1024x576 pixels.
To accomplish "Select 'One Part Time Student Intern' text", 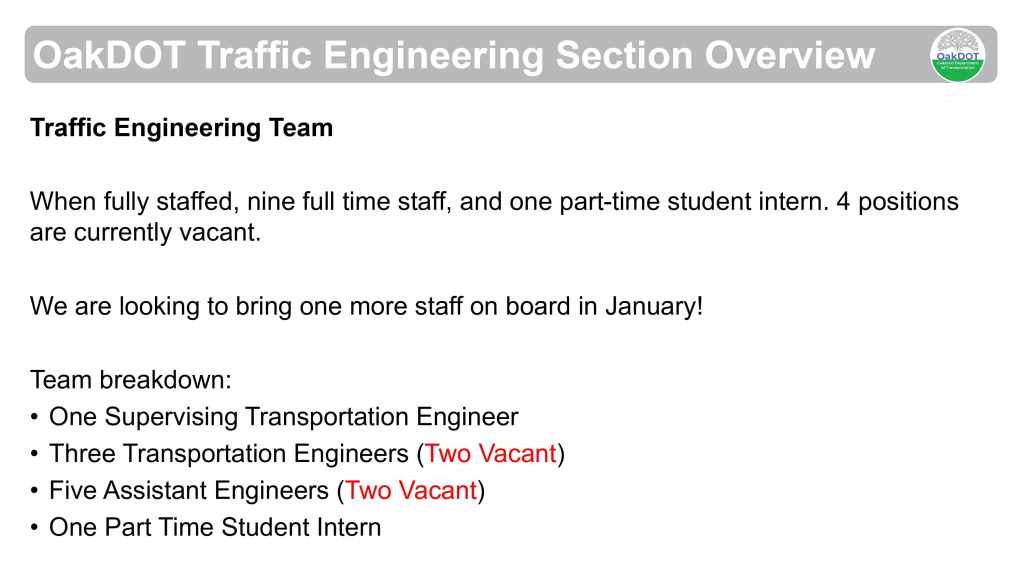I will tap(215, 527).
